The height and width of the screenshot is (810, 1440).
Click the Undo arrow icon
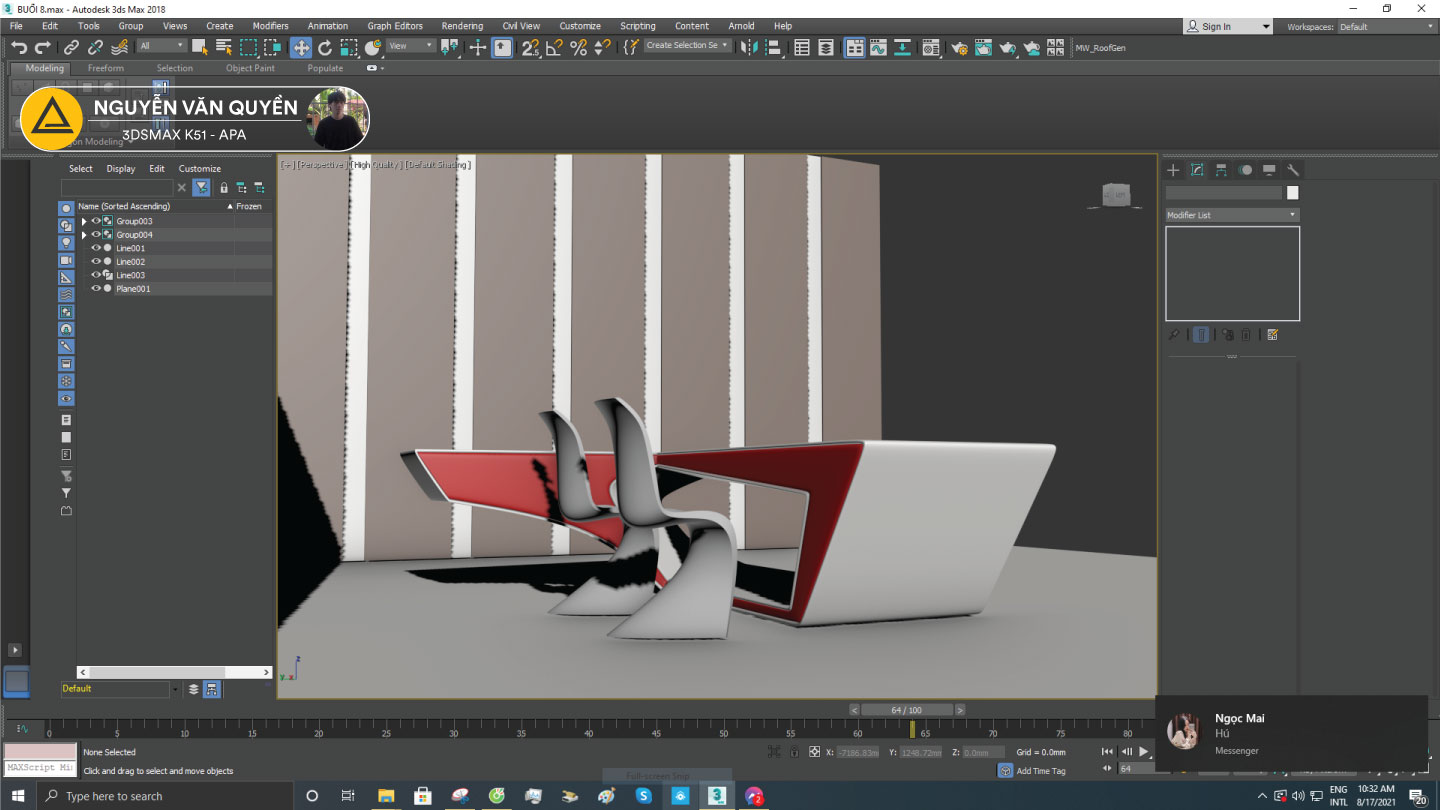(18, 47)
